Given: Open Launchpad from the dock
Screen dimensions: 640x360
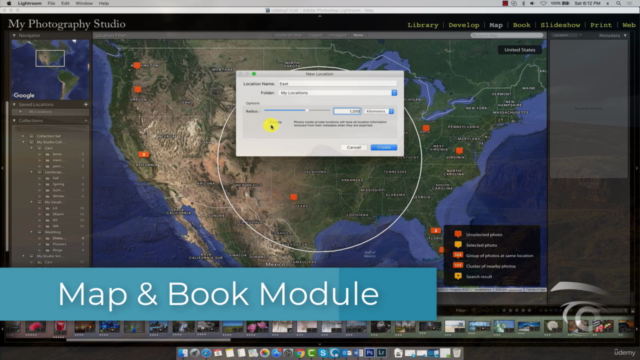Looking at the screenshot, I should 195,353.
